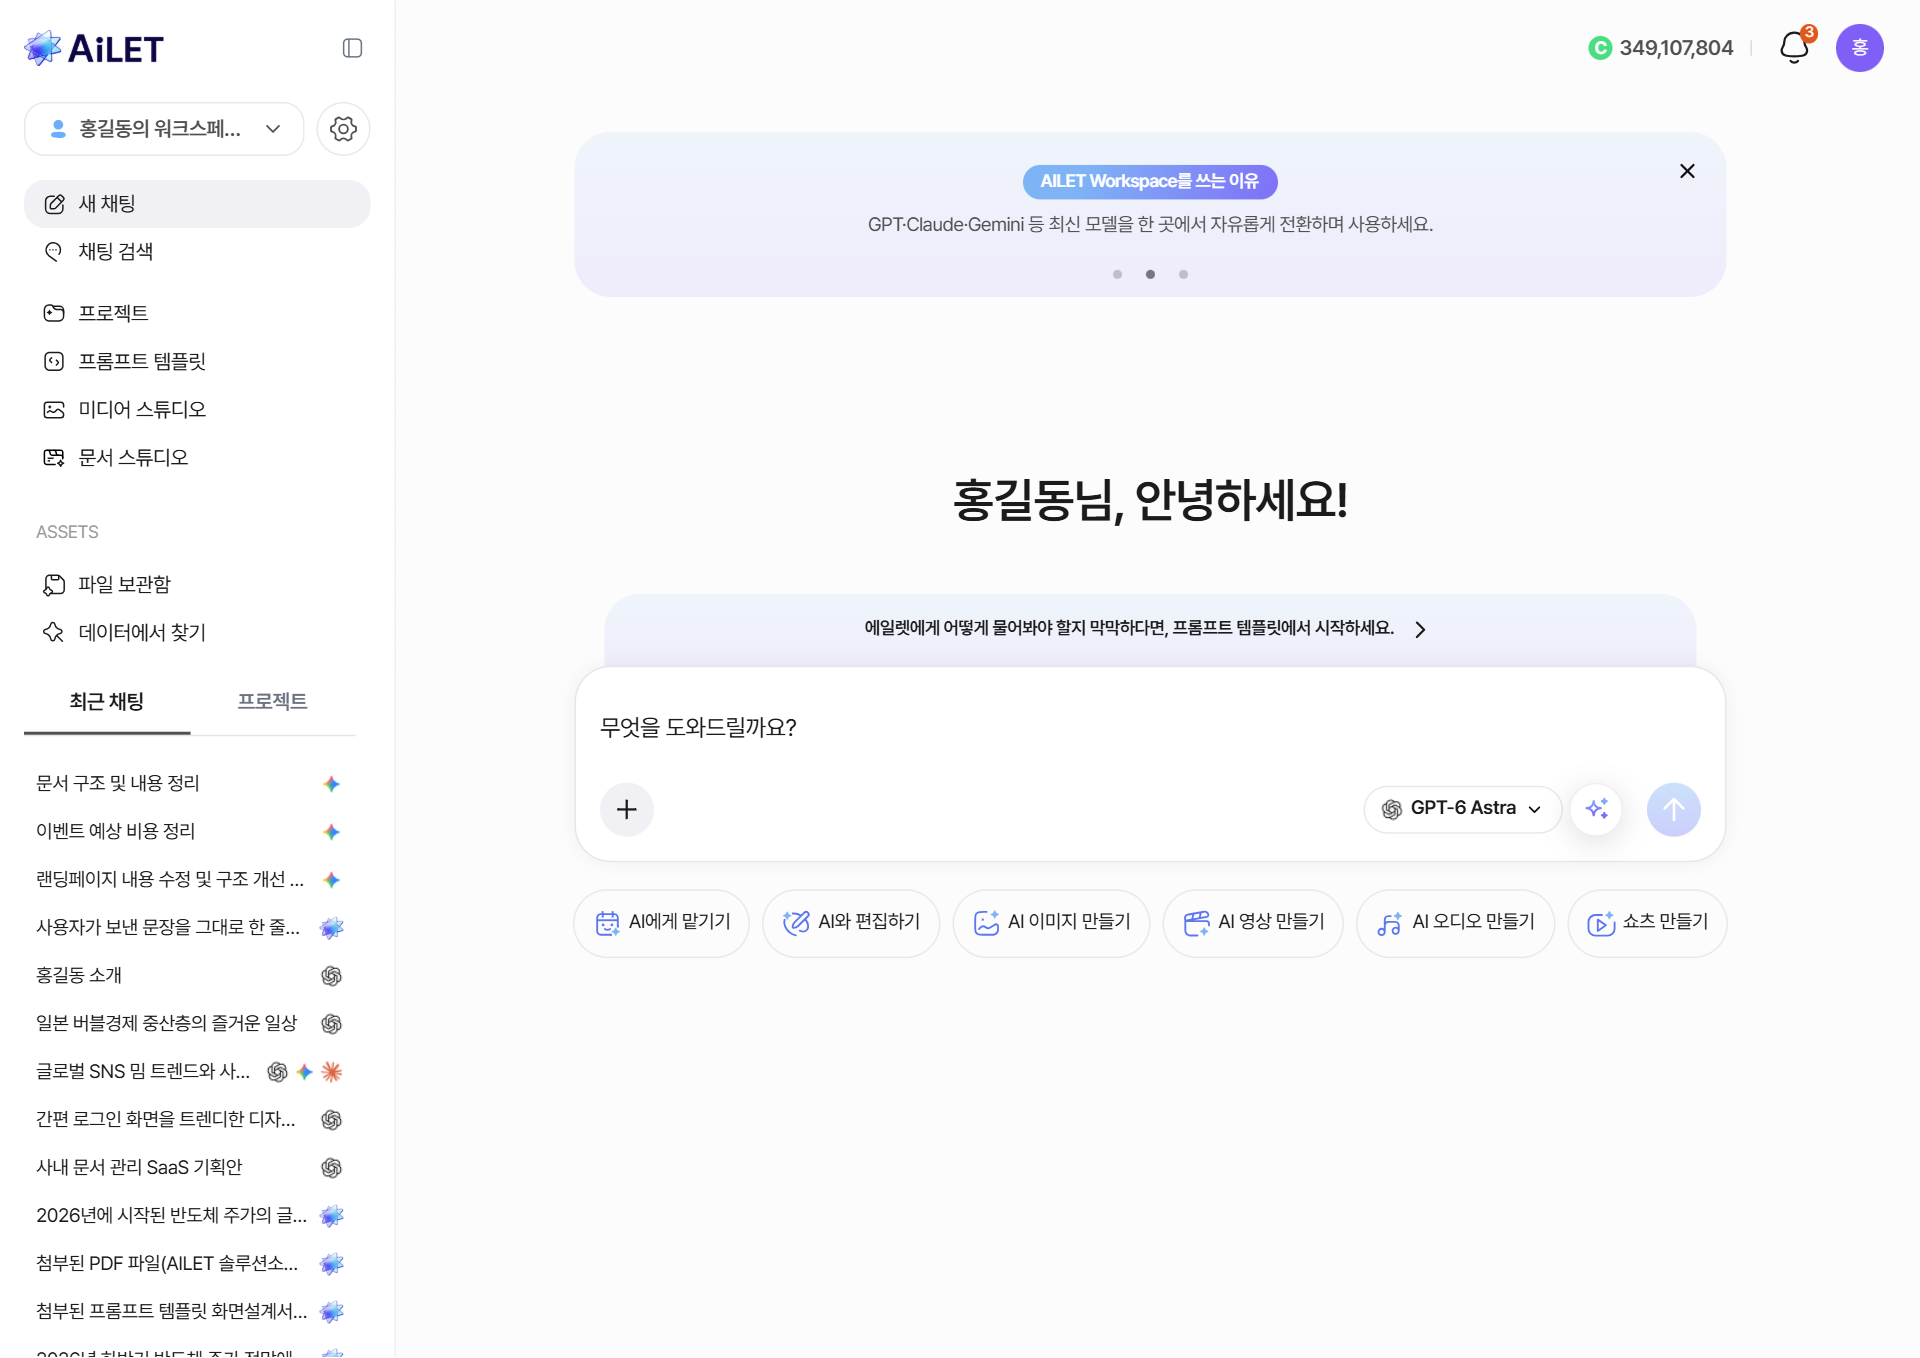1920x1358 pixels.
Task: Click Claude icon beside '글로벌 SNS 밈 트렌드'
Action: tap(332, 1072)
